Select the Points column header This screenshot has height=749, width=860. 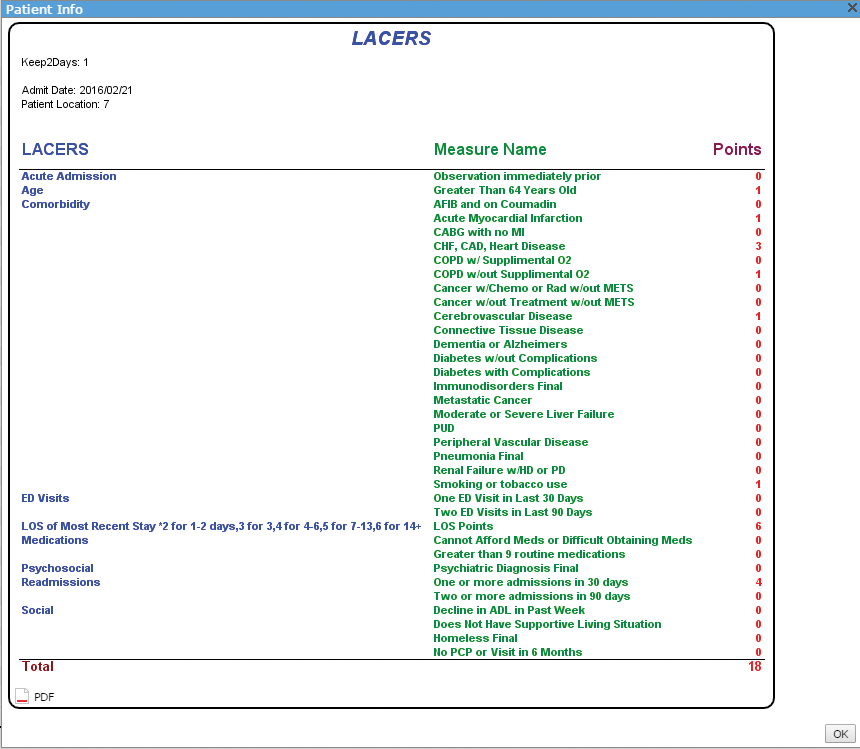pyautogui.click(x=736, y=150)
